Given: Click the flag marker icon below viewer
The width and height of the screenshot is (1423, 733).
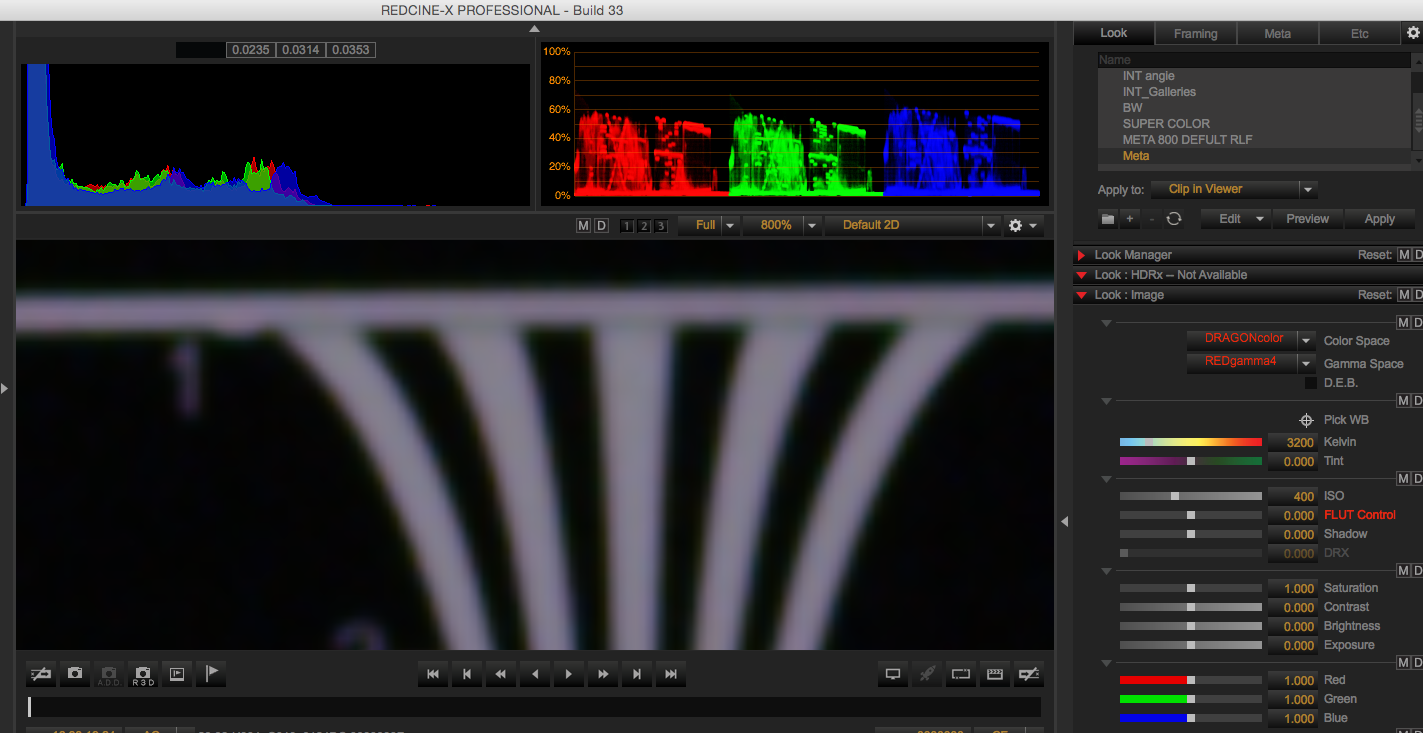Looking at the screenshot, I should (x=211, y=674).
